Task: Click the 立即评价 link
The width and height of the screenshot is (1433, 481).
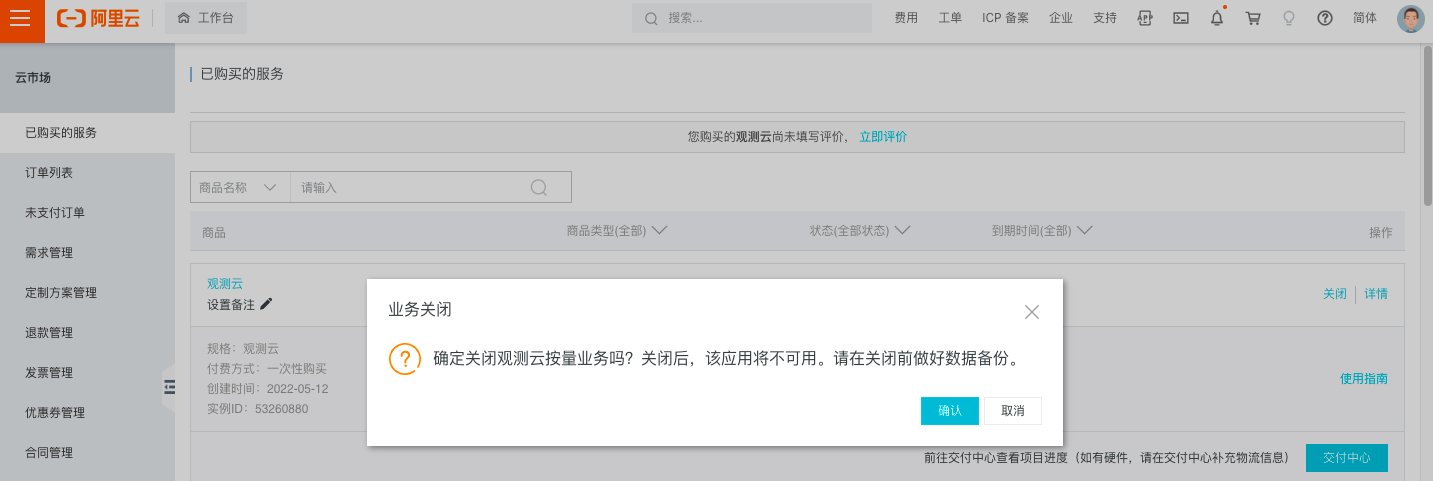Action: coord(883,137)
